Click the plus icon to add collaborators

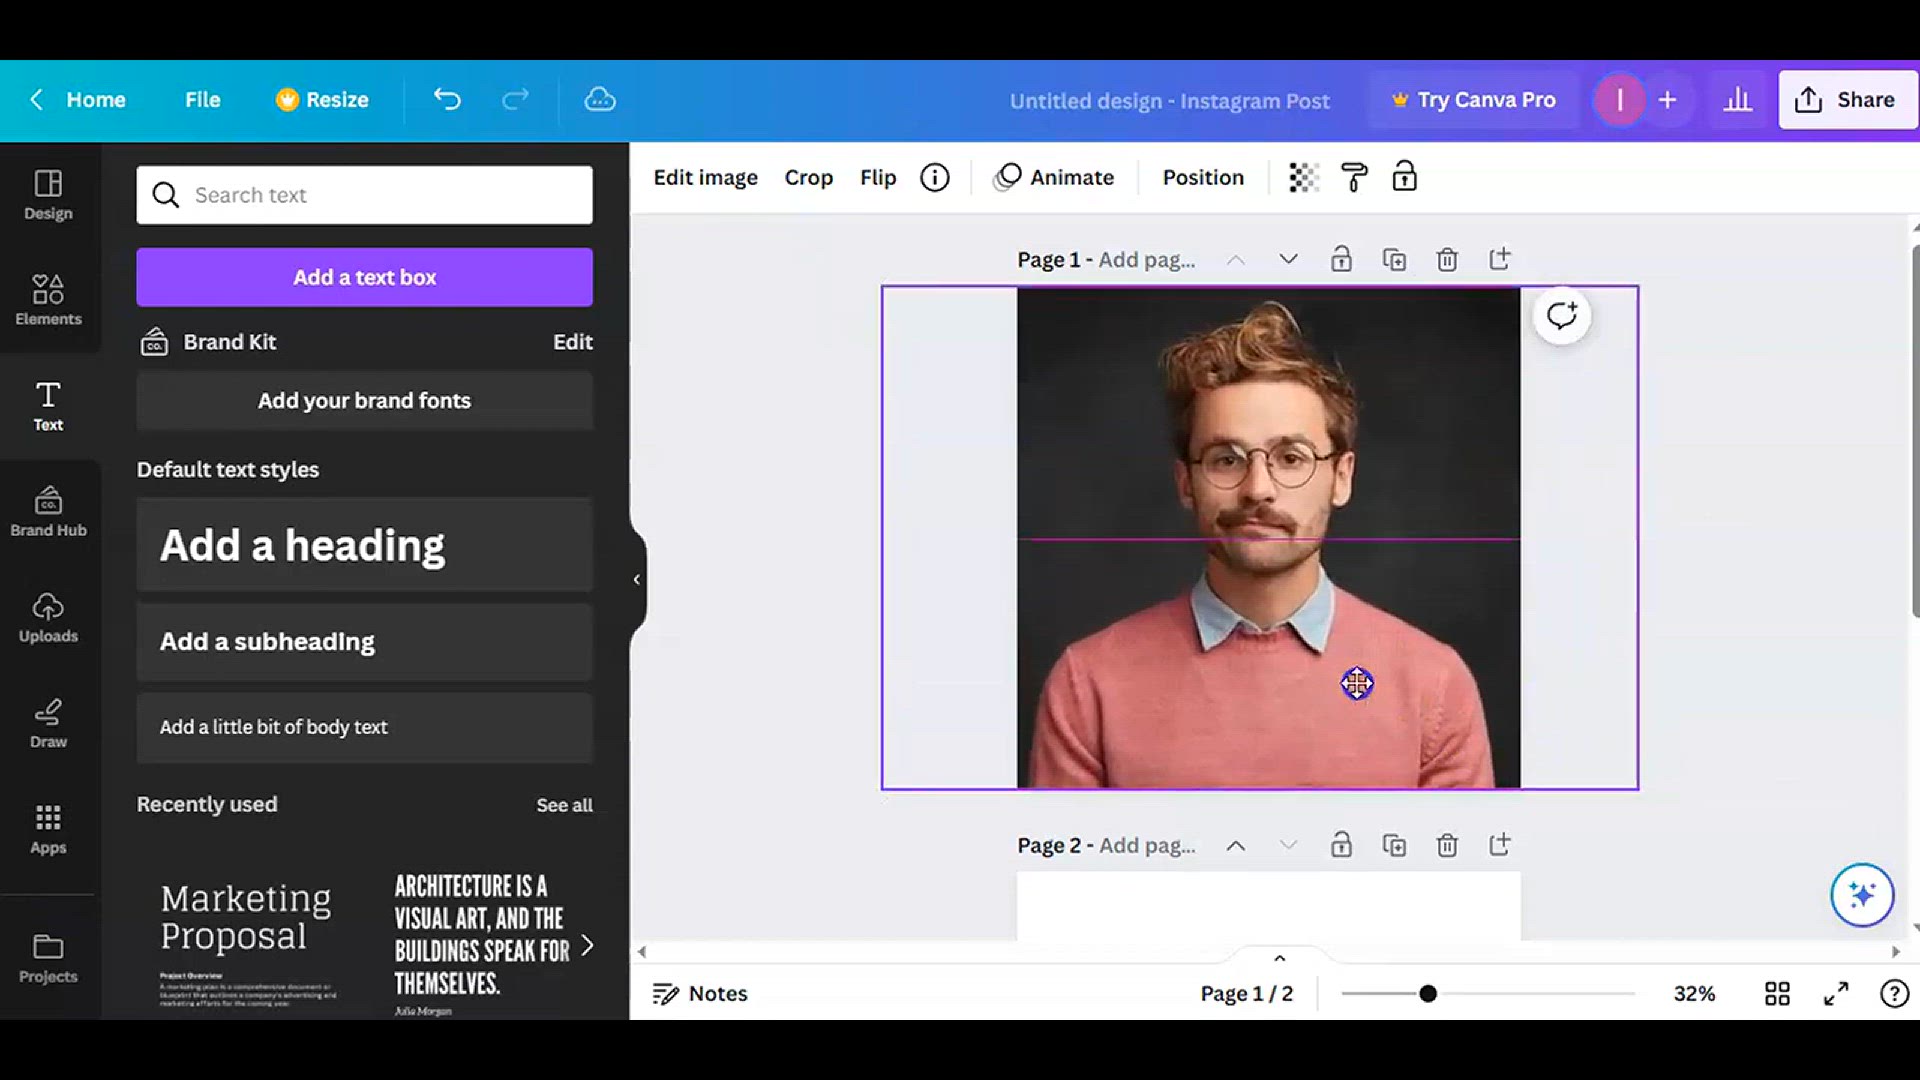[x=1667, y=99]
